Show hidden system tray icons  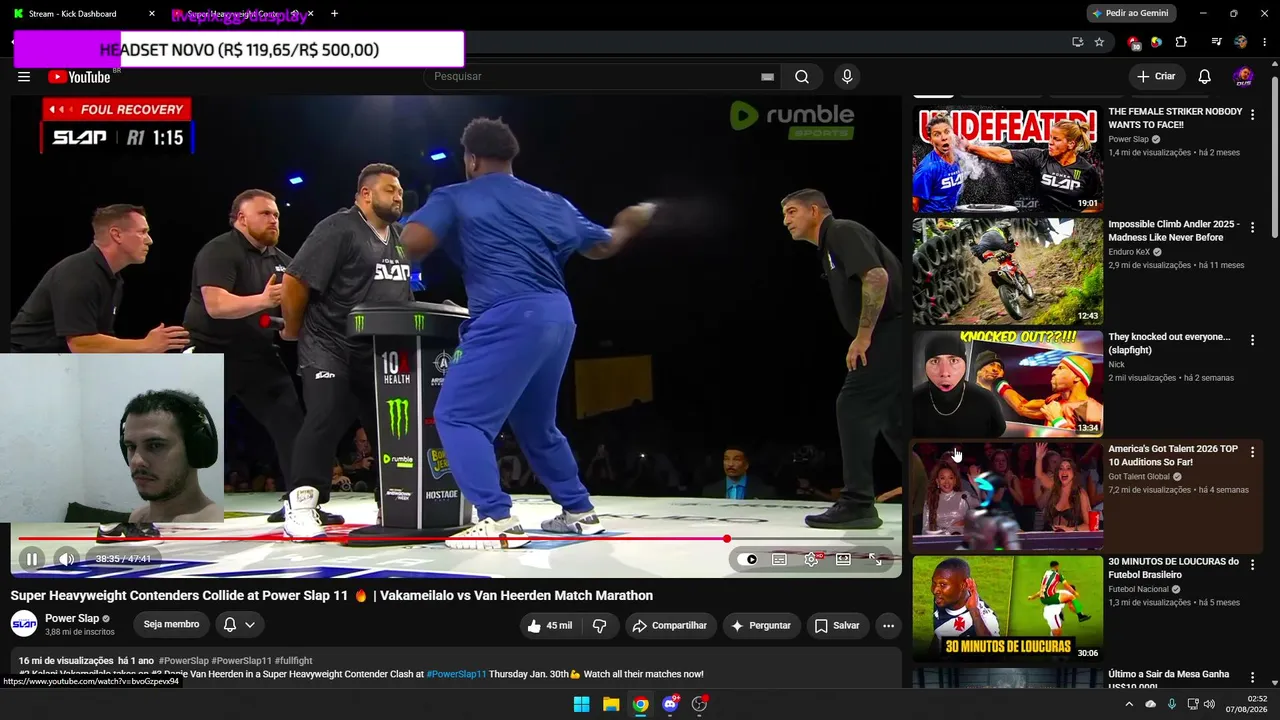click(x=1129, y=704)
